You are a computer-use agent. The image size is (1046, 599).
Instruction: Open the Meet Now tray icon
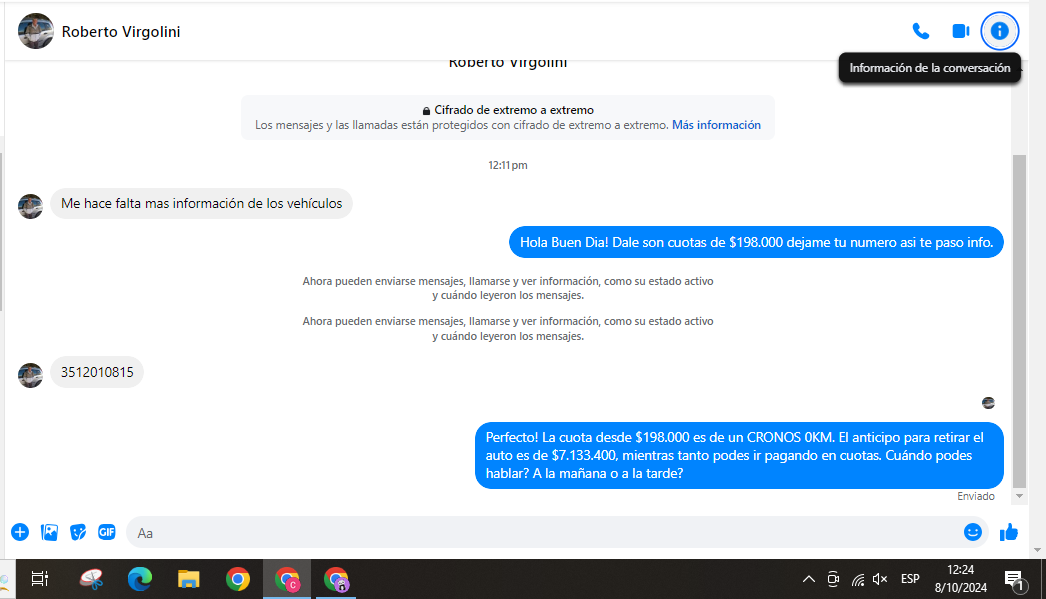click(x=833, y=579)
